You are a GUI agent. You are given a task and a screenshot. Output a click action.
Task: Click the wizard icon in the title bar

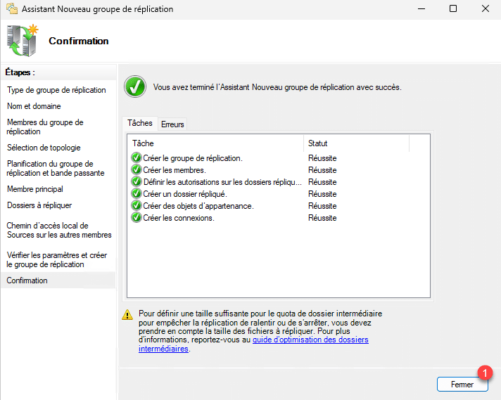[12, 9]
